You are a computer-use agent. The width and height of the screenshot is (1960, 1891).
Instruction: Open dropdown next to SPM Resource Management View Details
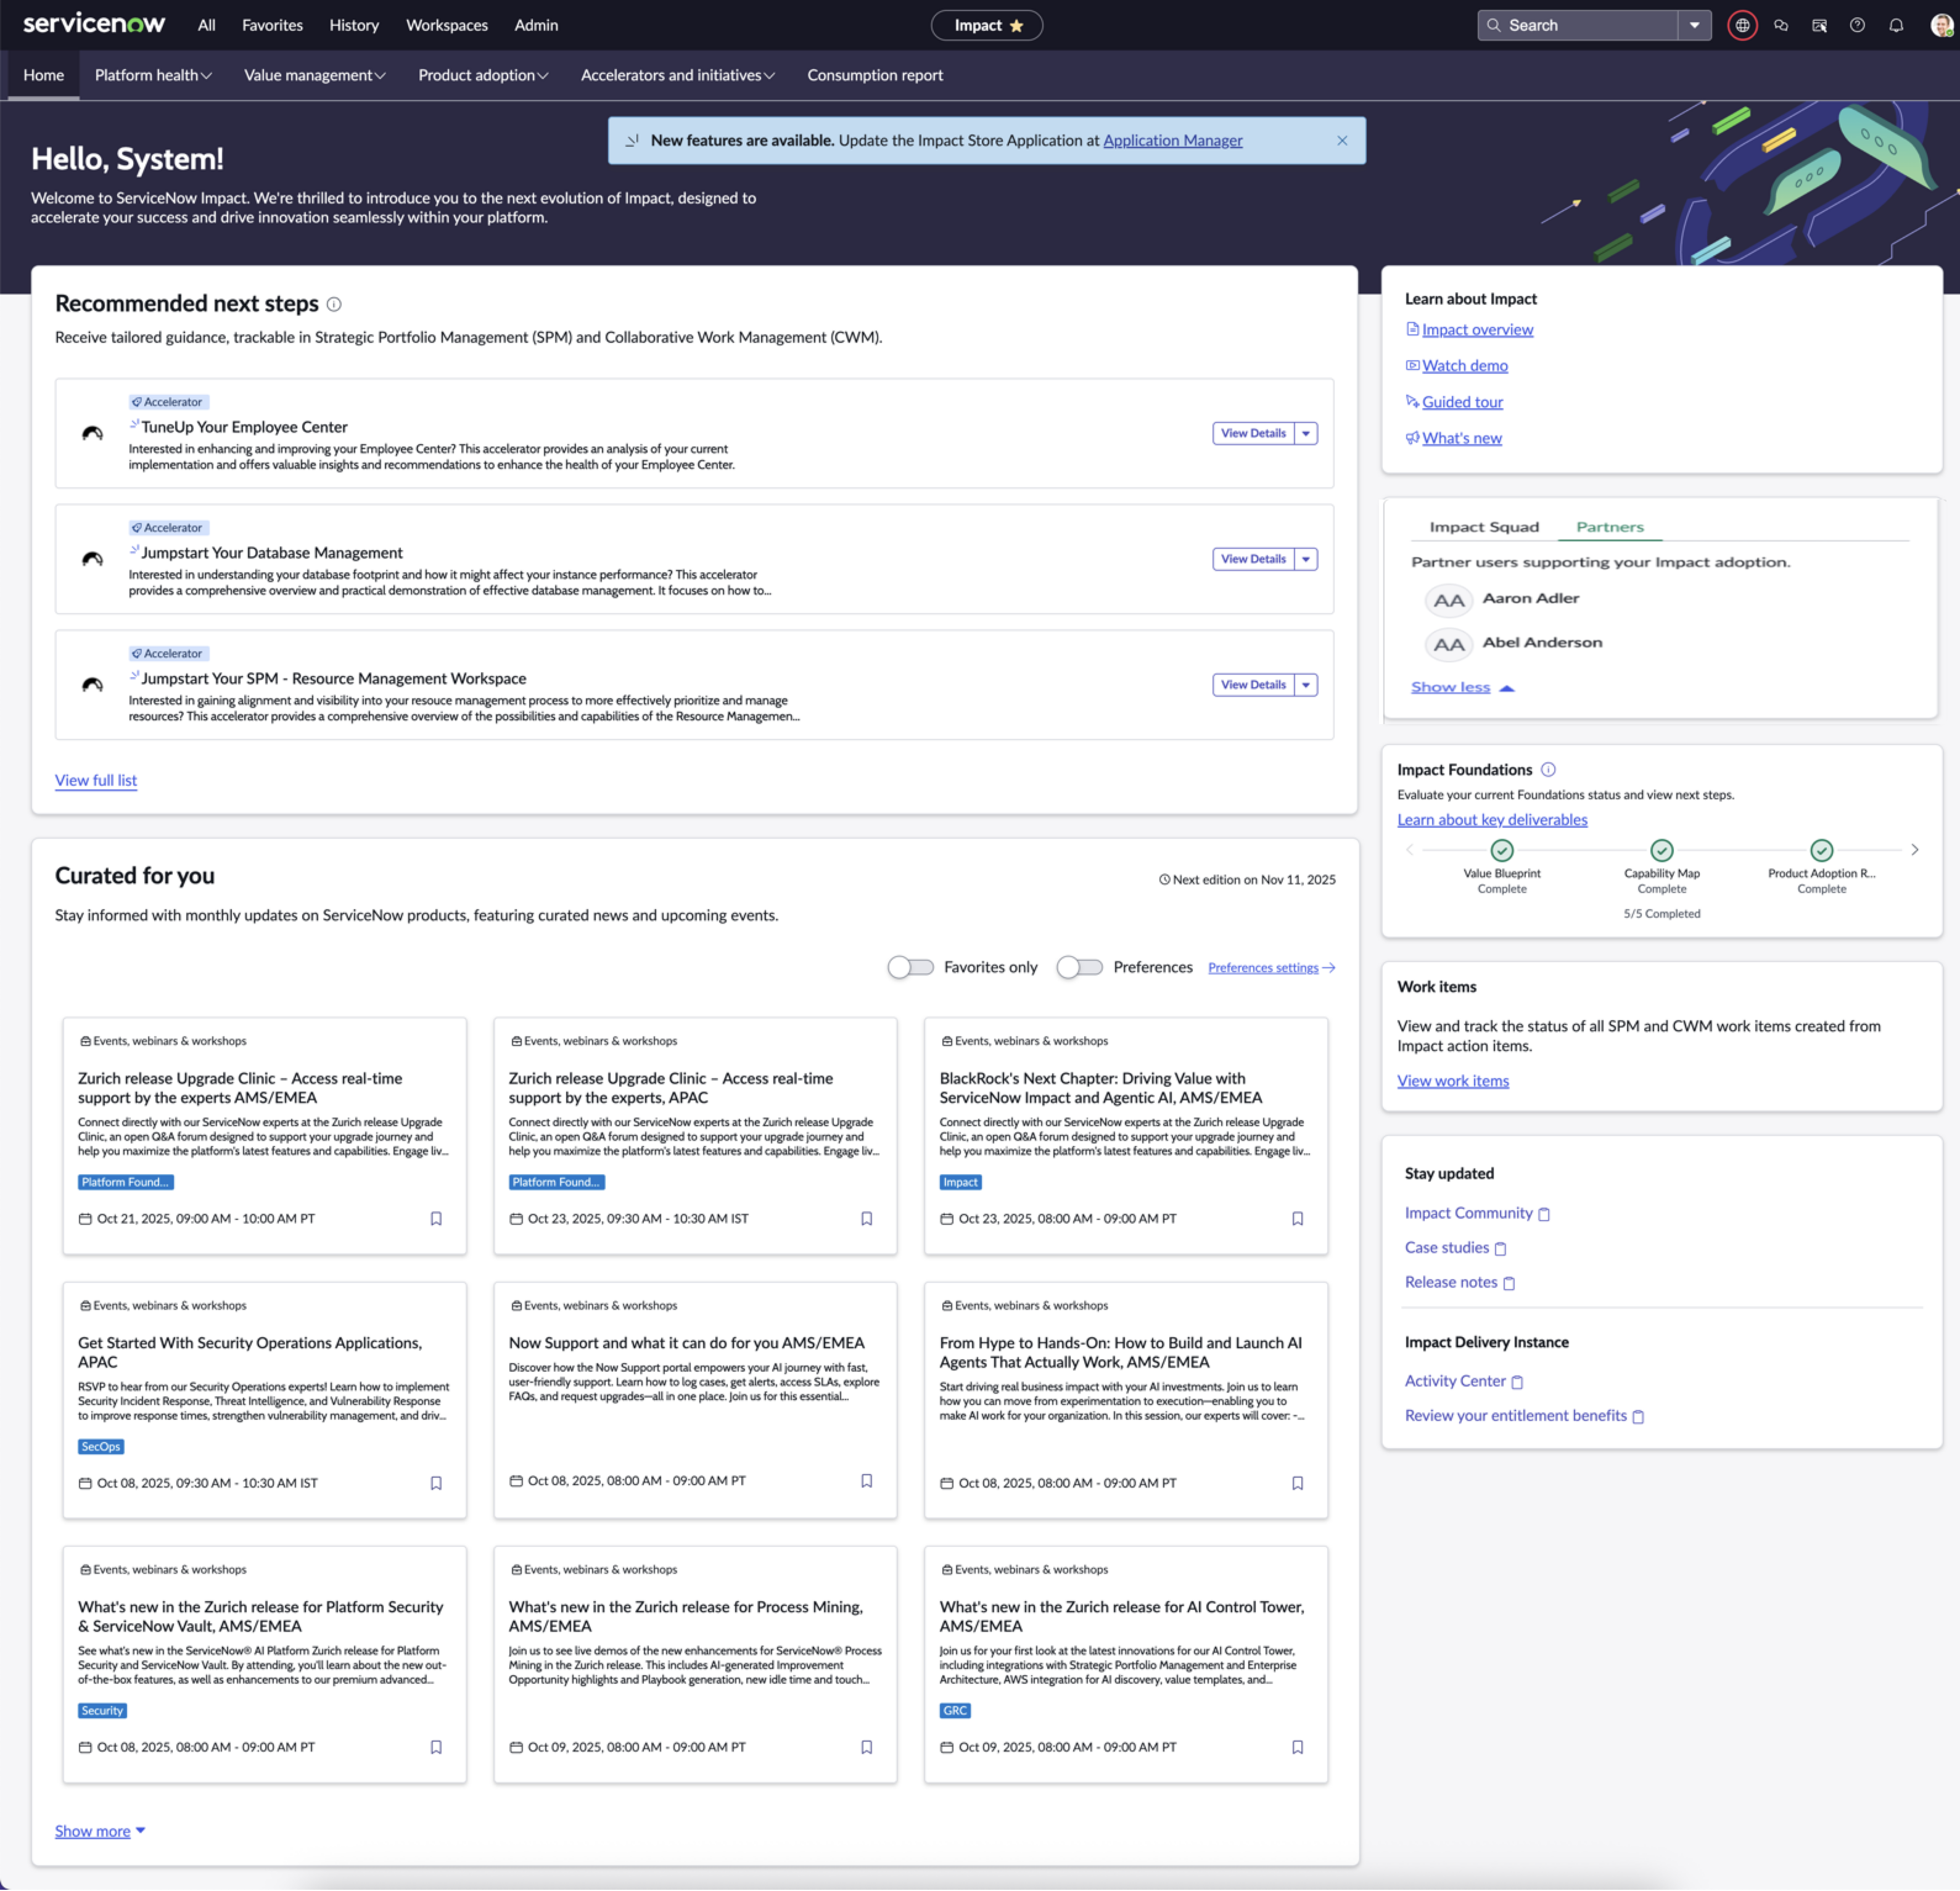click(x=1306, y=685)
